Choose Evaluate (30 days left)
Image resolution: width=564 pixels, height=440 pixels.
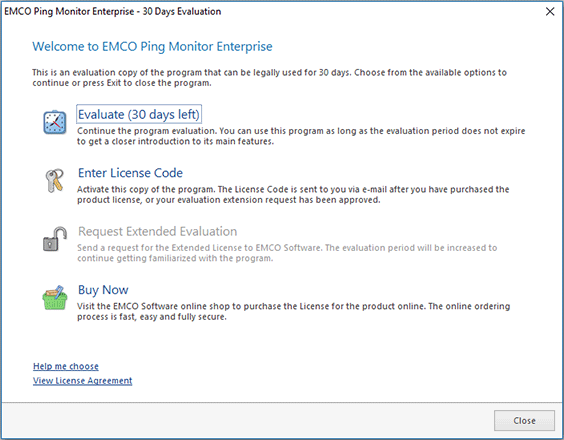coord(139,114)
